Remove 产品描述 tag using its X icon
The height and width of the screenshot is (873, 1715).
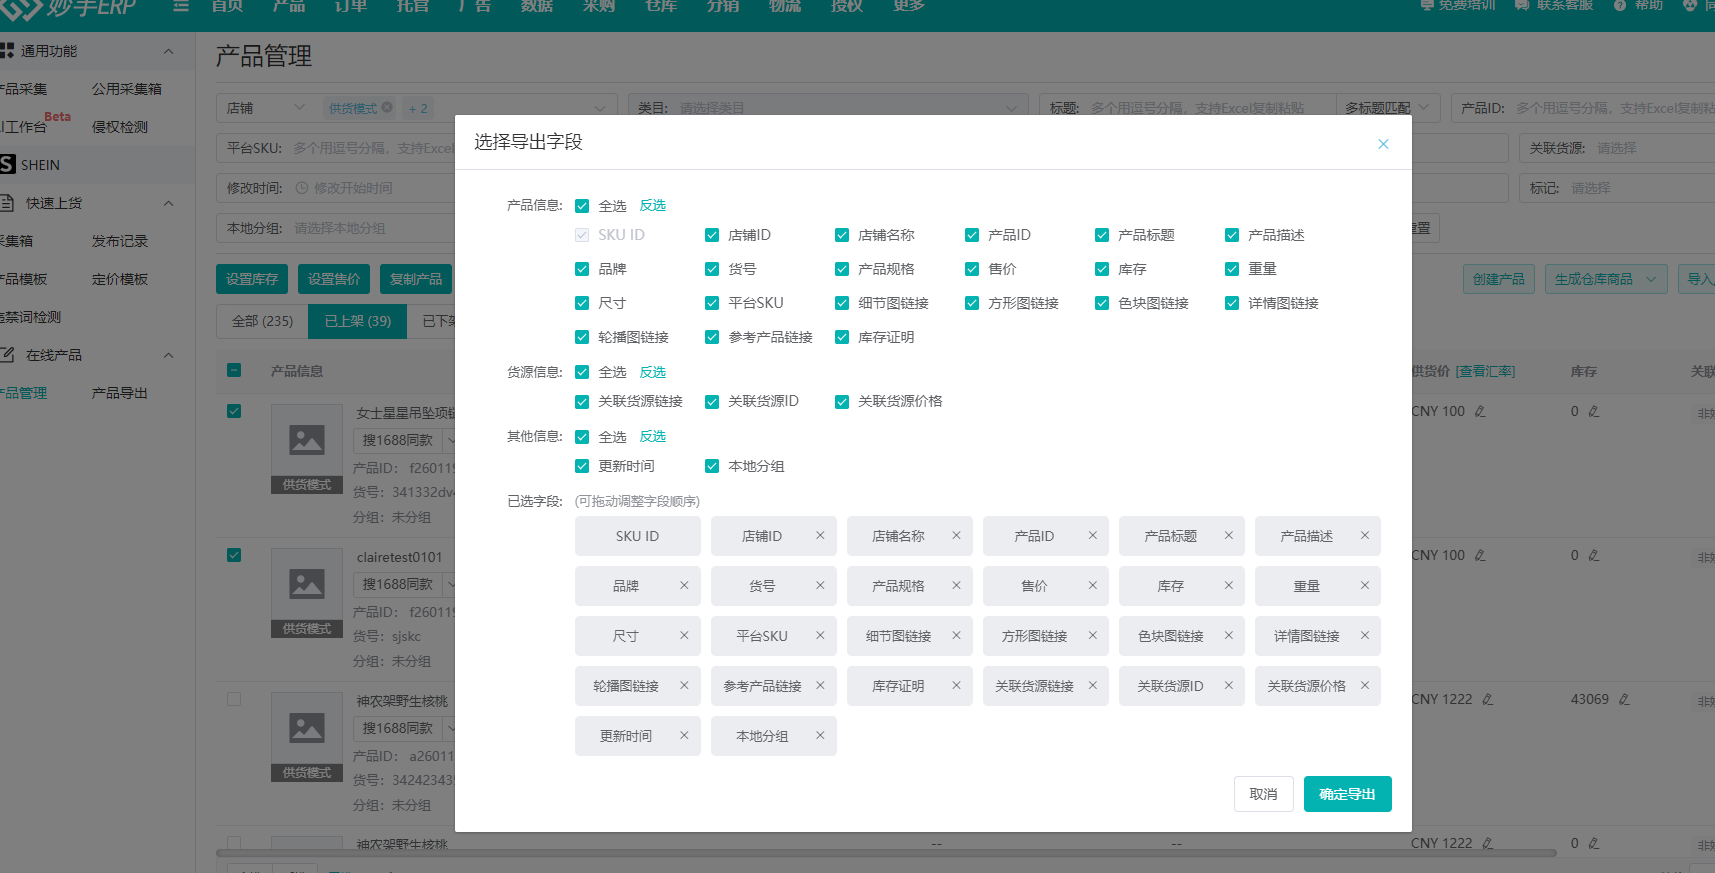1364,536
